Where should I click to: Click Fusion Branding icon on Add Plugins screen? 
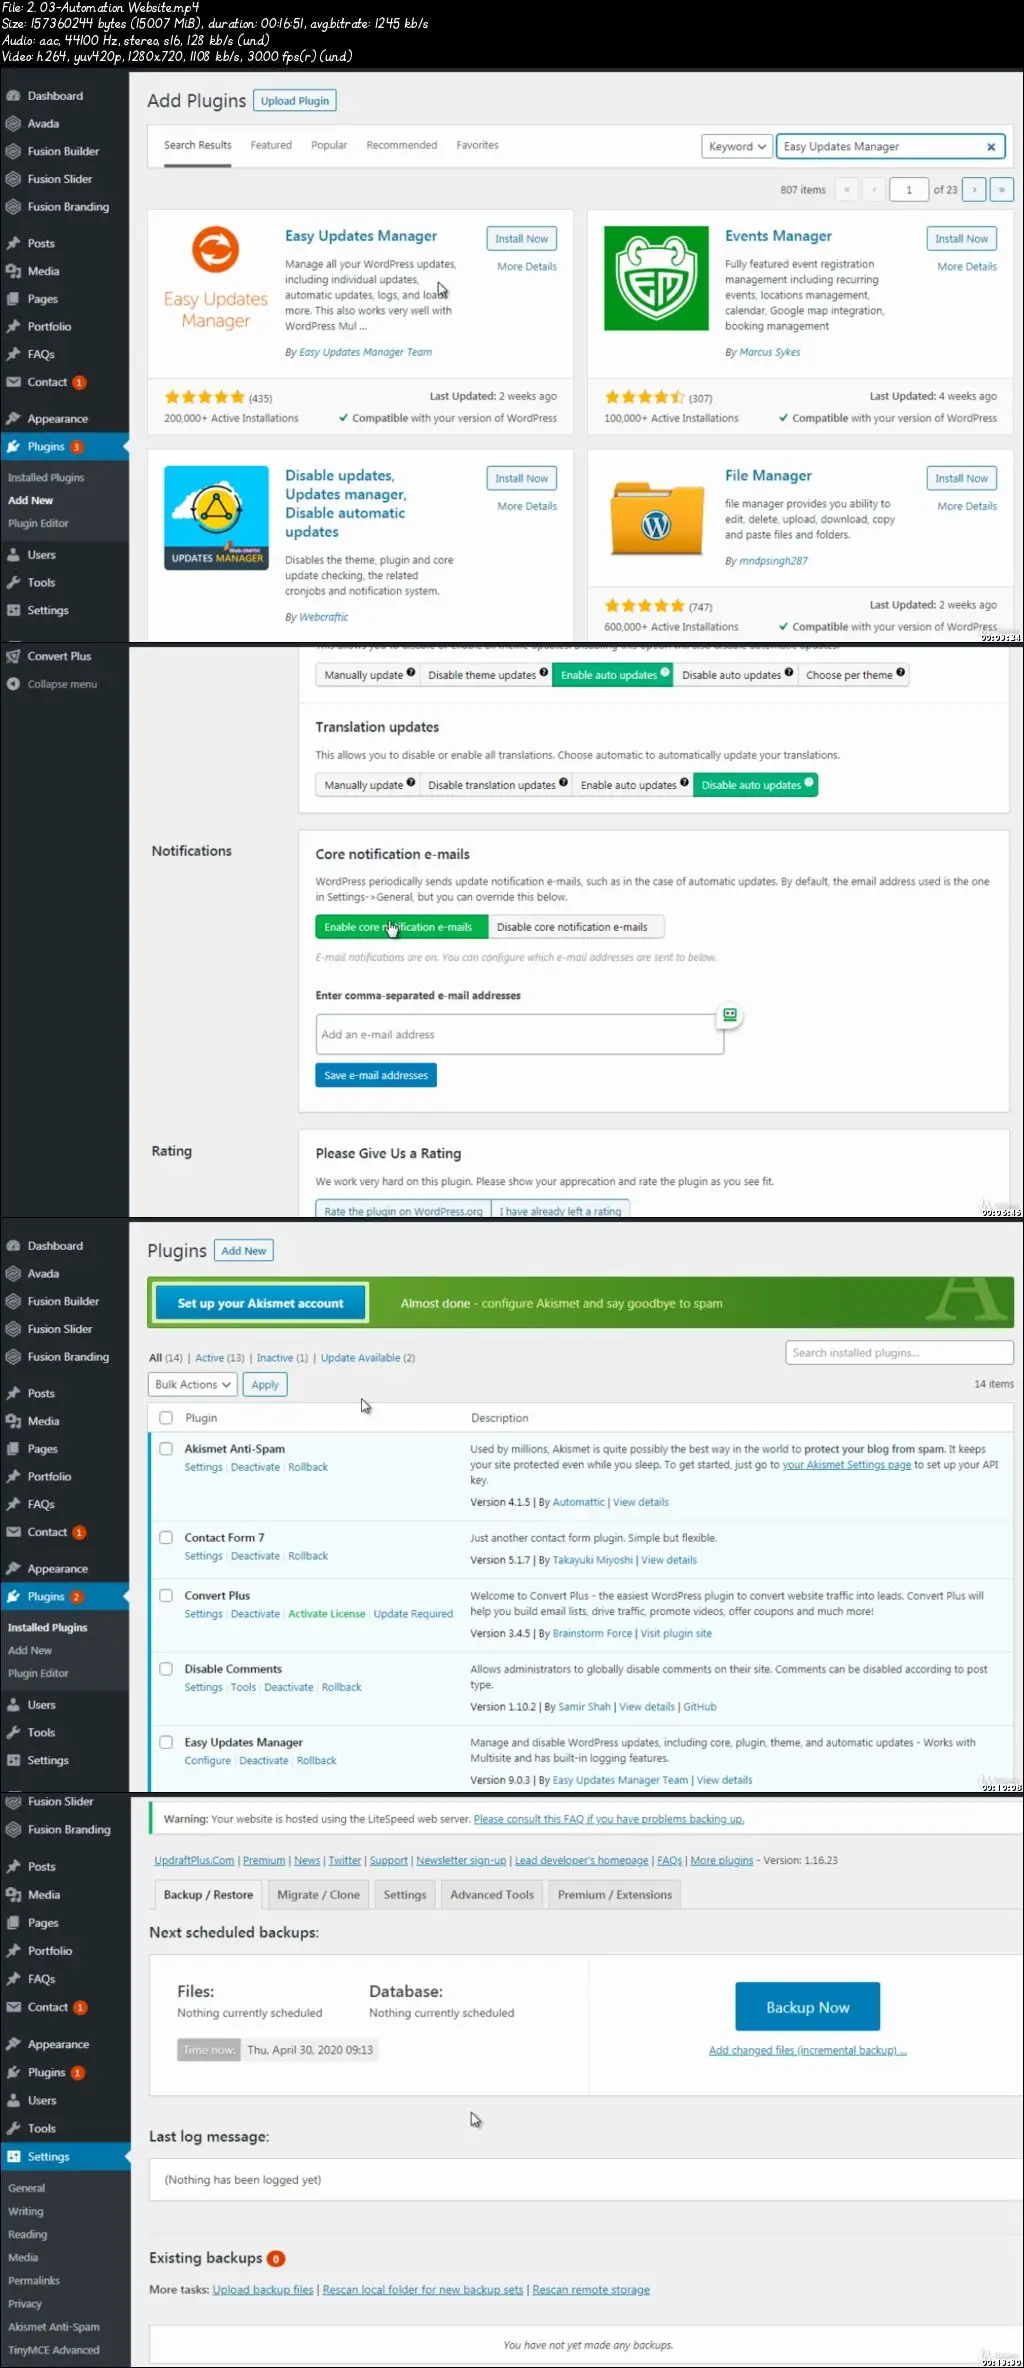pyautogui.click(x=13, y=207)
